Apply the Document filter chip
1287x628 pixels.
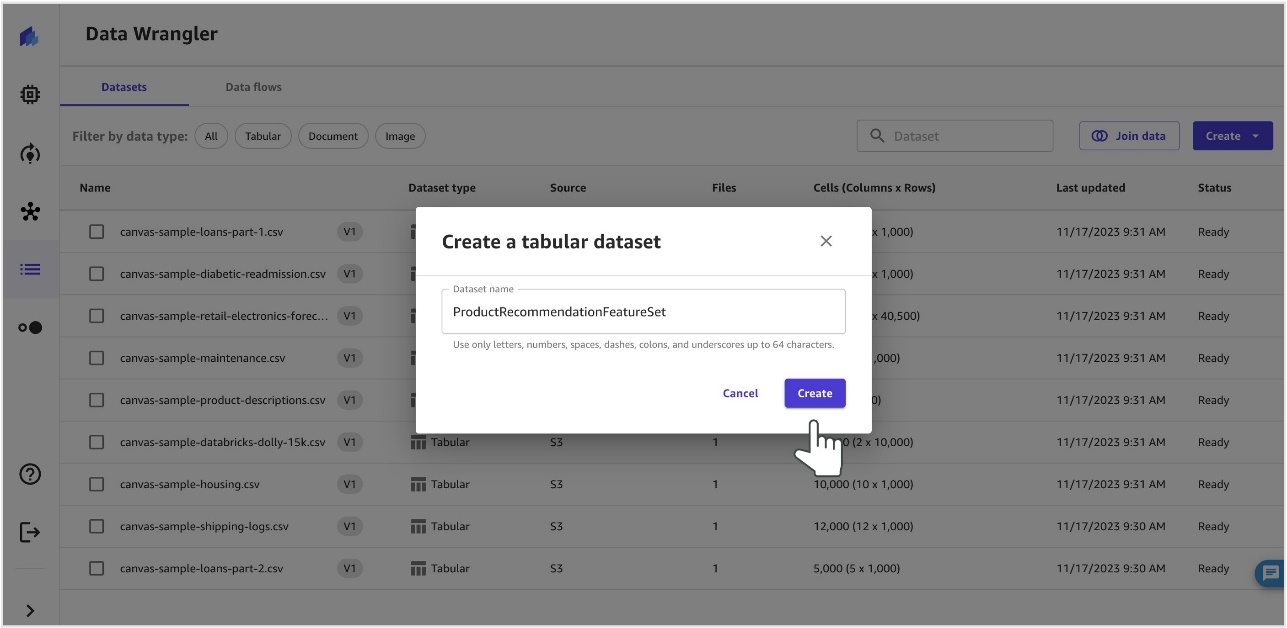click(x=333, y=136)
